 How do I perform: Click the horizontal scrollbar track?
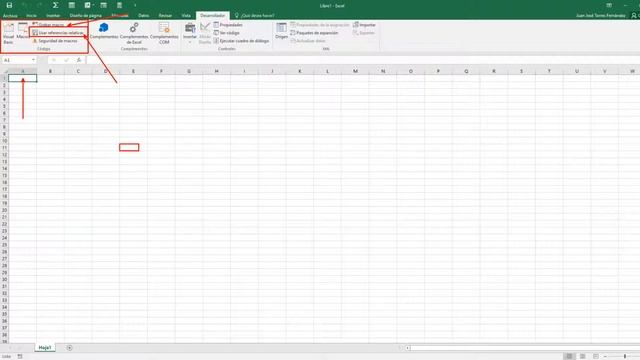pos(525,348)
